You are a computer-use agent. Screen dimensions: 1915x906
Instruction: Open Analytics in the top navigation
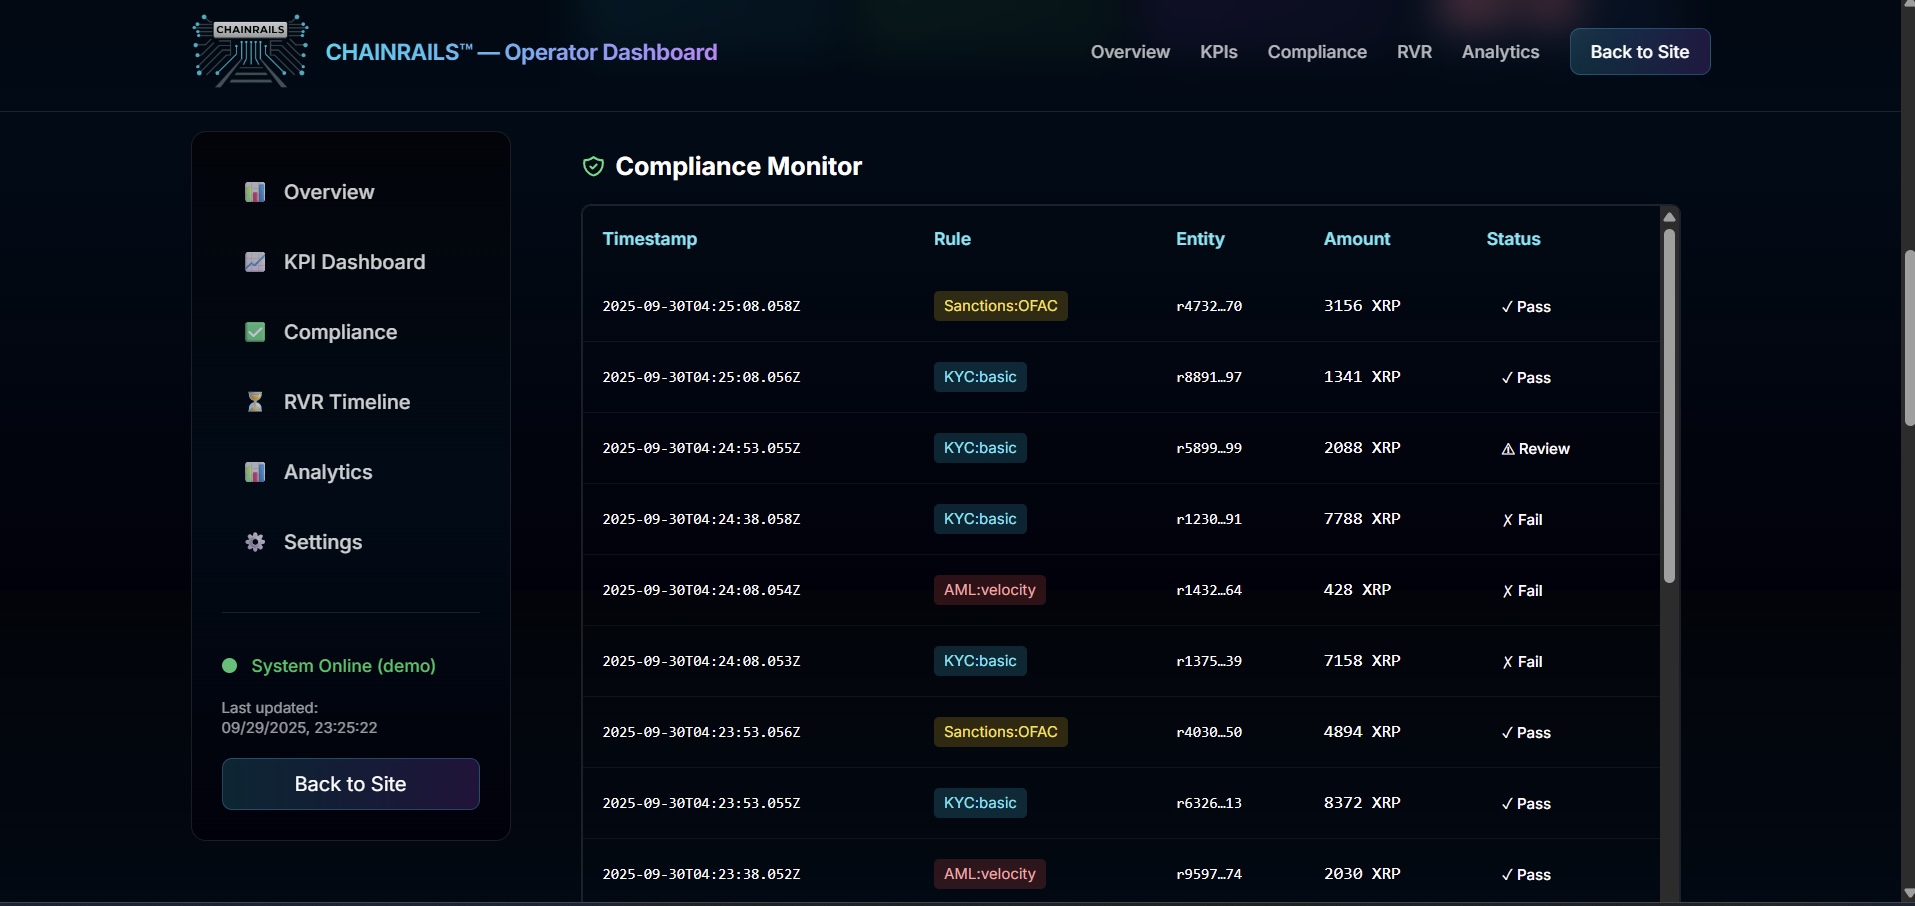click(1500, 52)
